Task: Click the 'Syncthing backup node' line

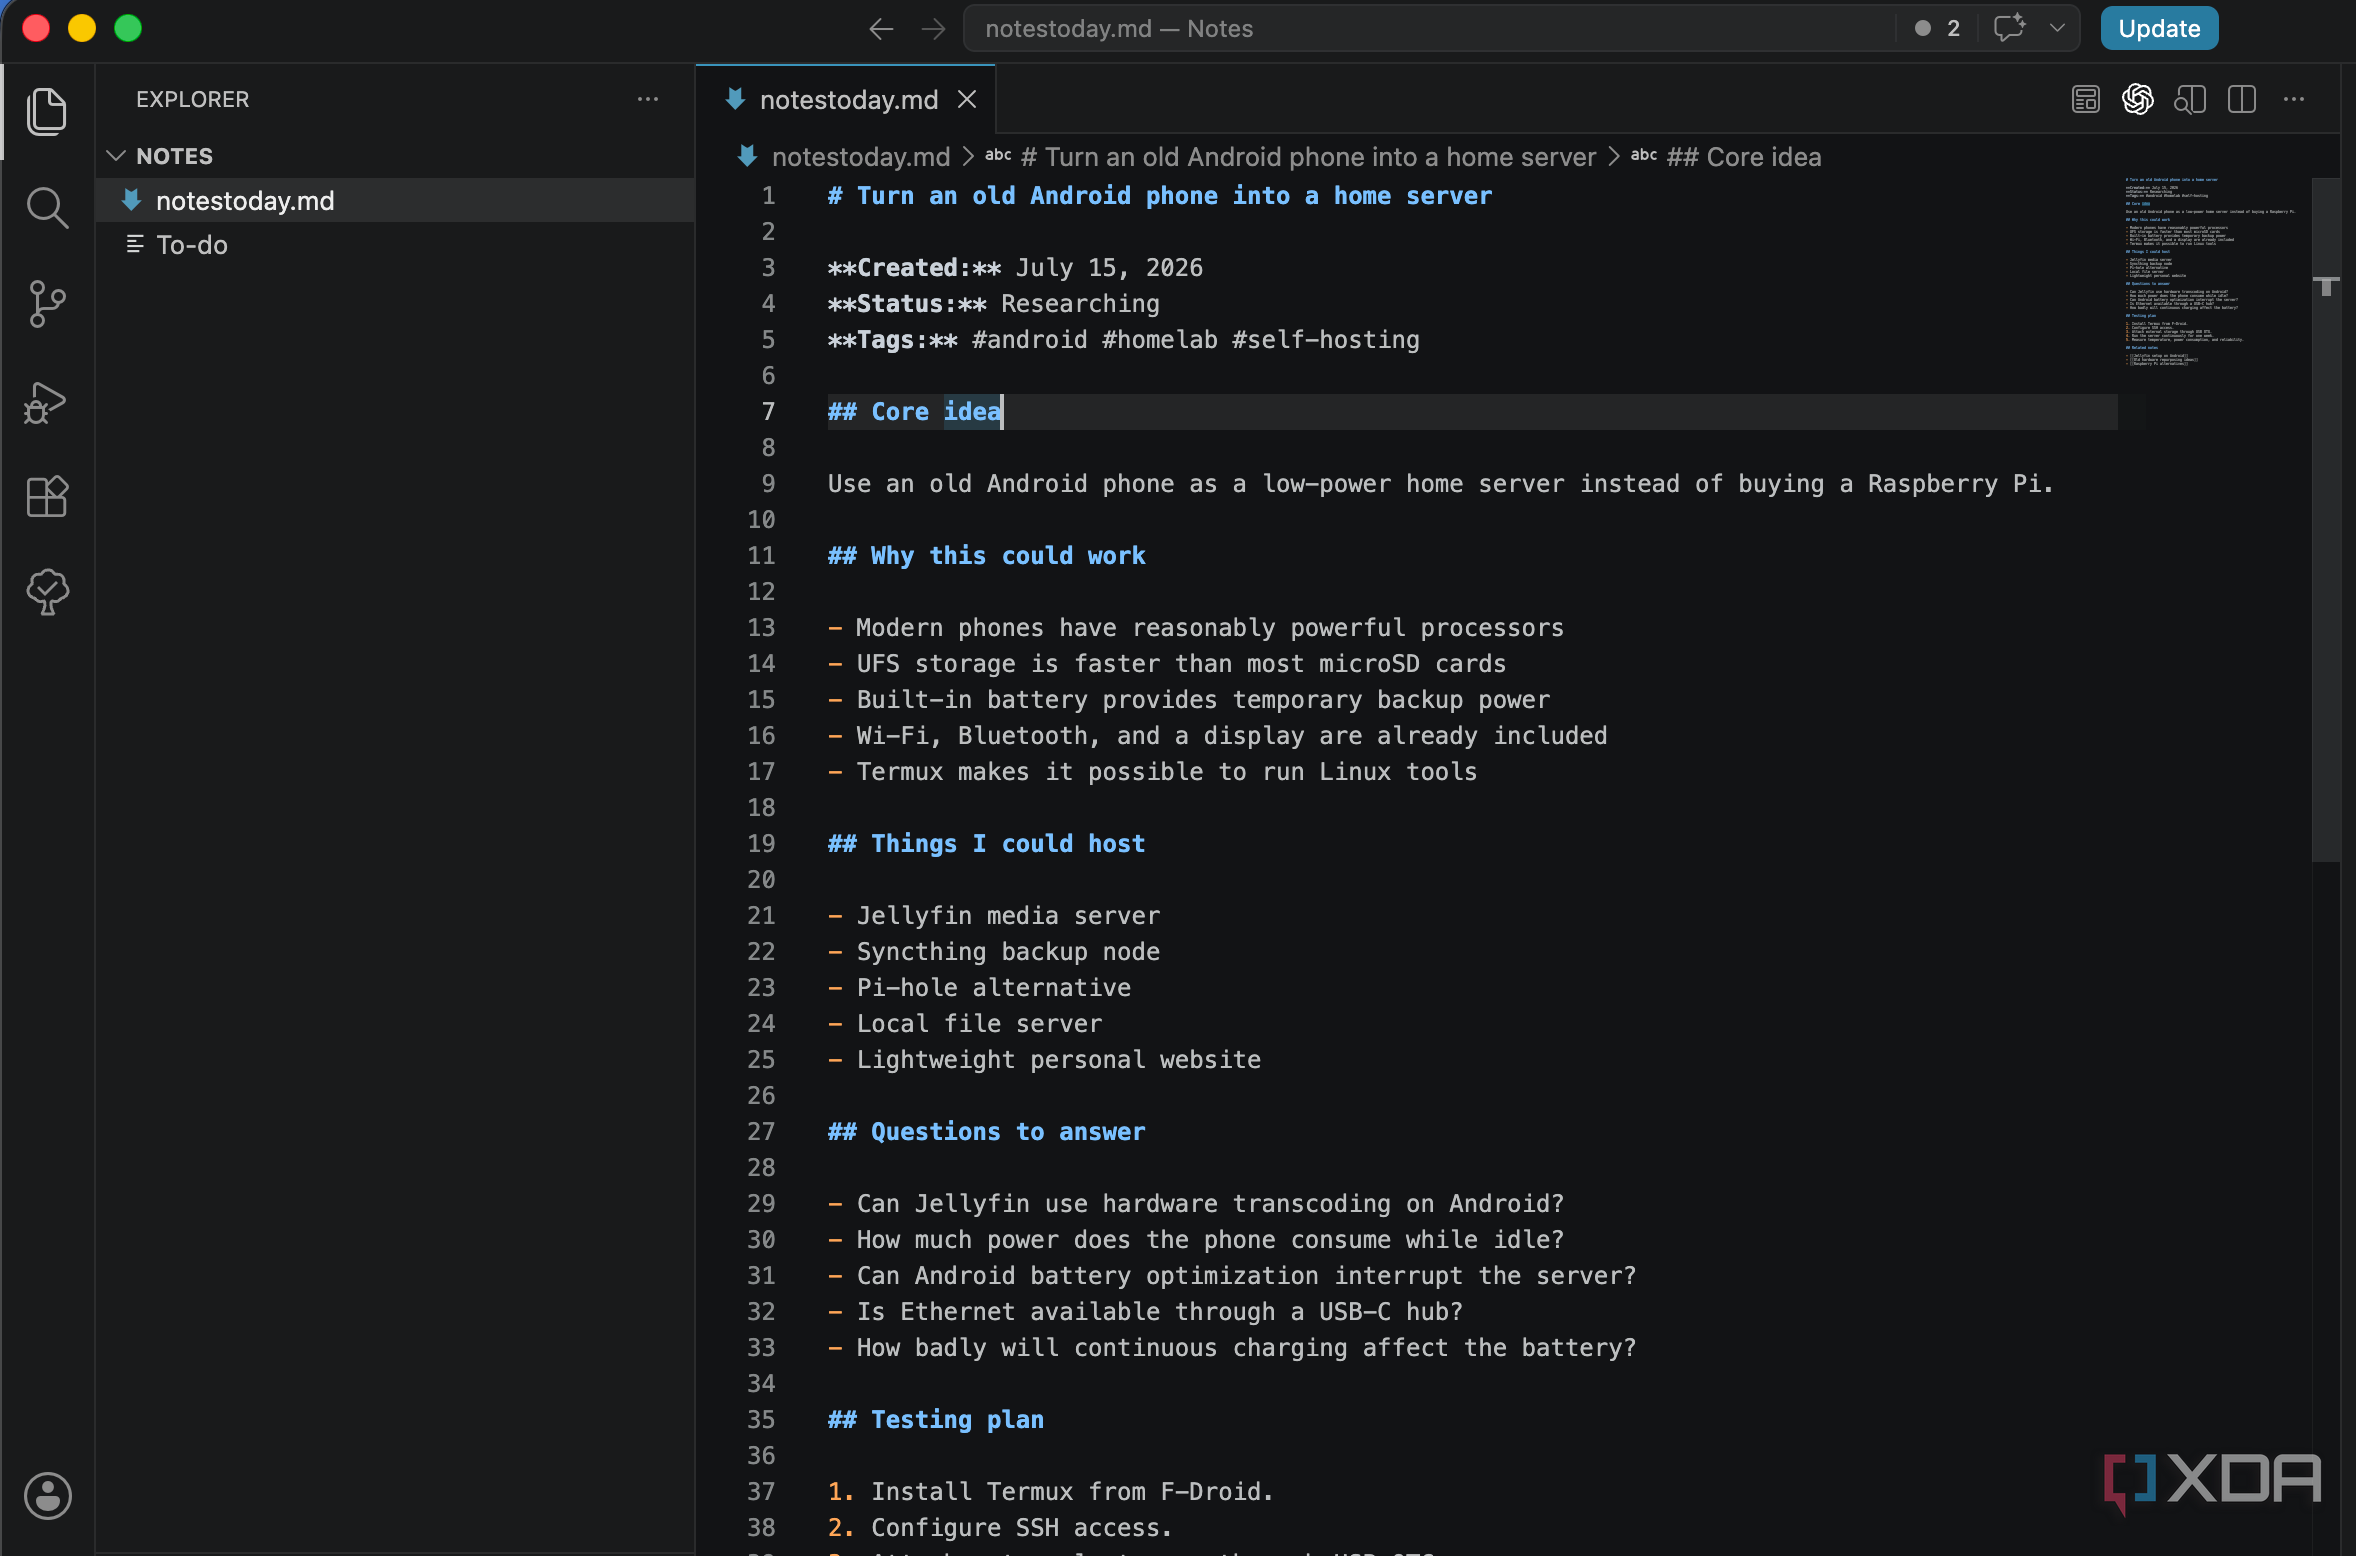Action: click(994, 952)
